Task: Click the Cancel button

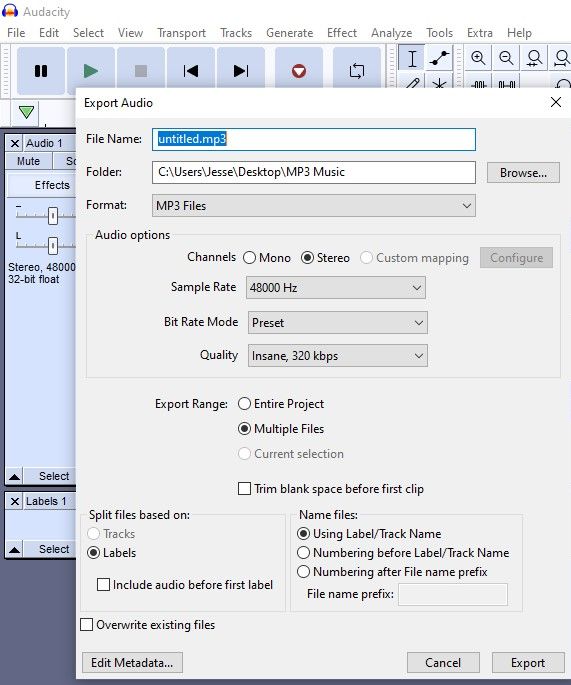Action: [x=443, y=663]
